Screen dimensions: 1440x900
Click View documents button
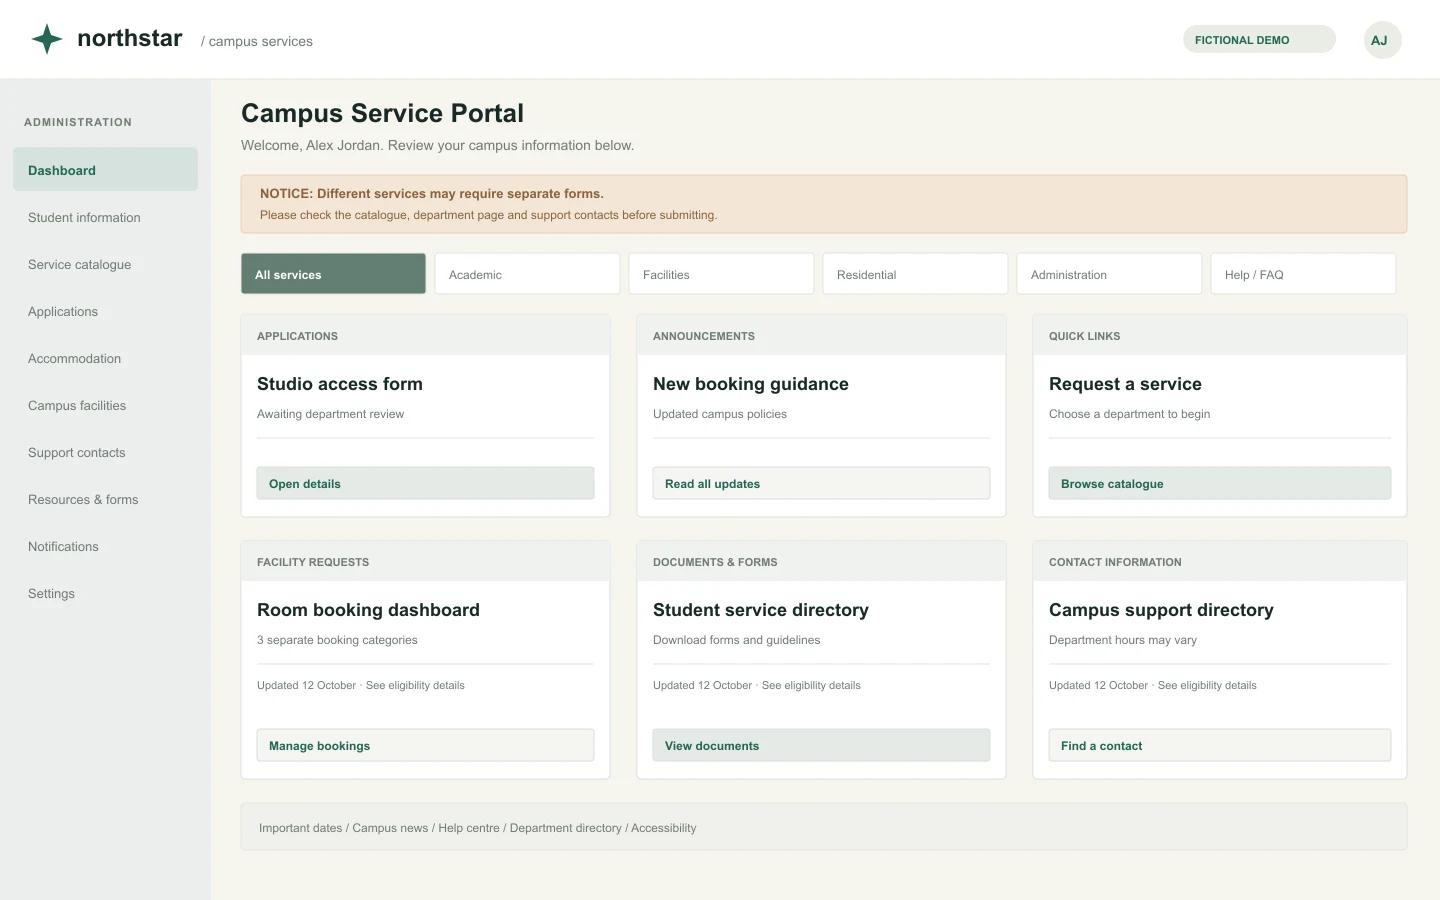pos(821,745)
